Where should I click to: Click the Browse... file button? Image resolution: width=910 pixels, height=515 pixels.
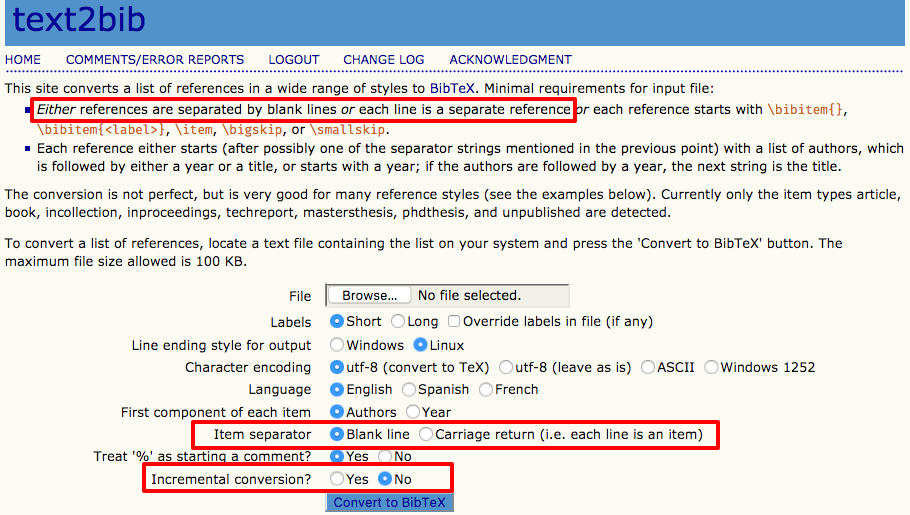click(370, 296)
